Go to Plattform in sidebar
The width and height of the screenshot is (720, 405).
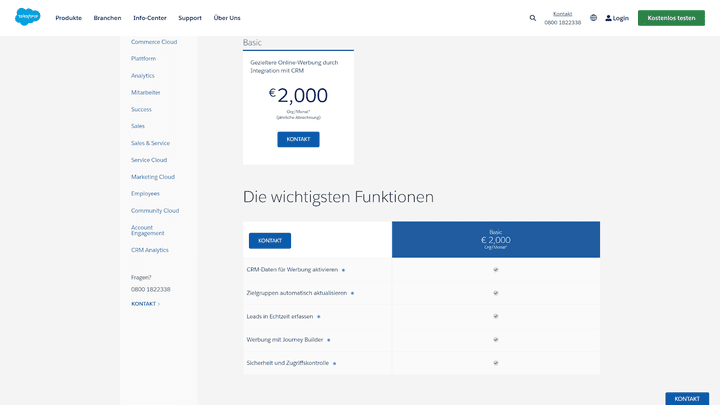click(143, 59)
